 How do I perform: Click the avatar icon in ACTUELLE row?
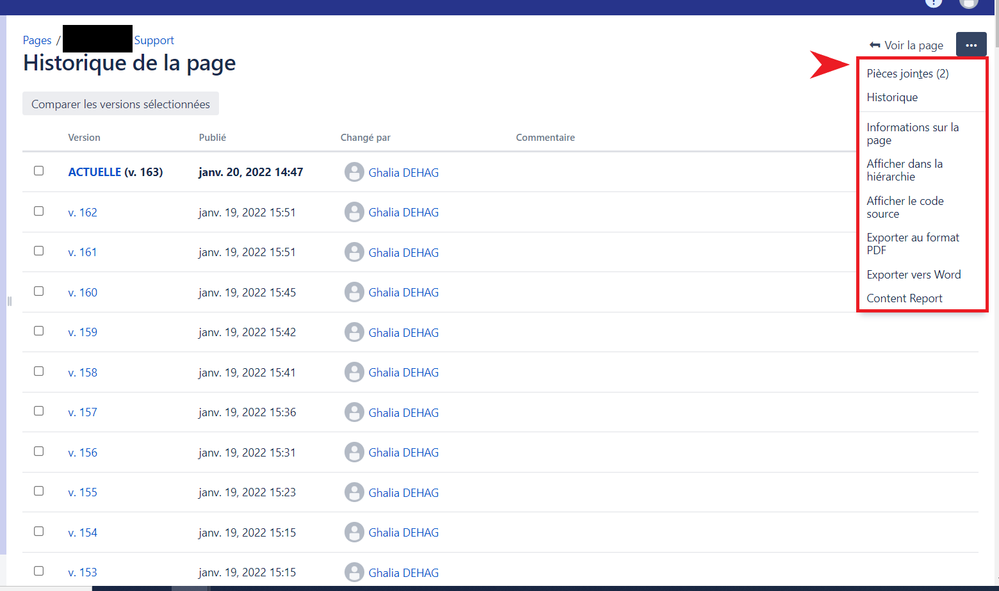tap(354, 172)
